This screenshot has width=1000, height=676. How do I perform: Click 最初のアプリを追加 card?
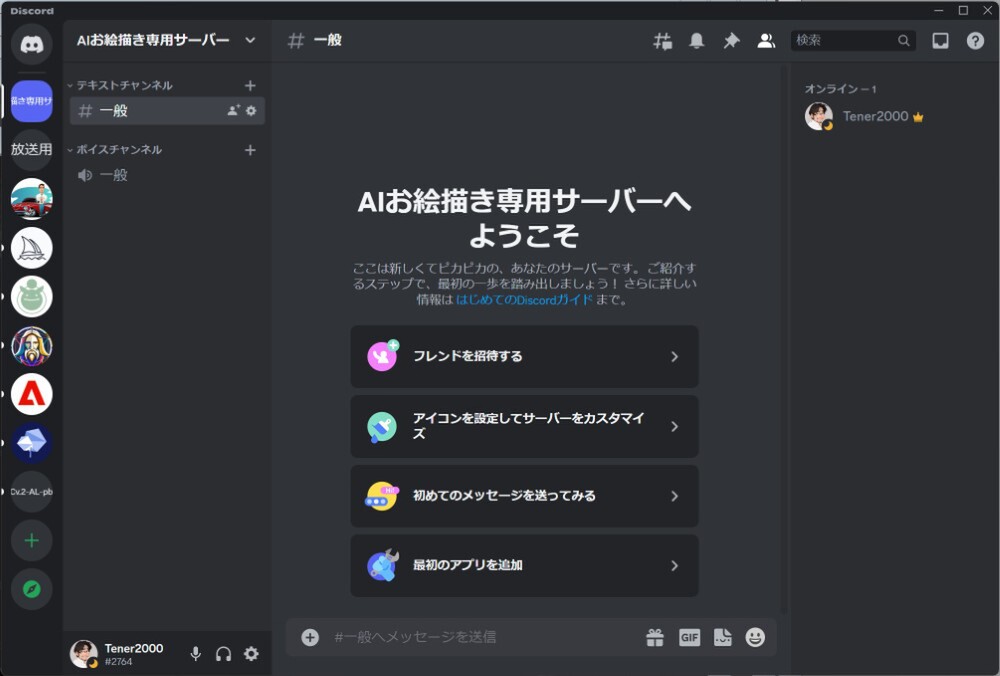click(524, 566)
